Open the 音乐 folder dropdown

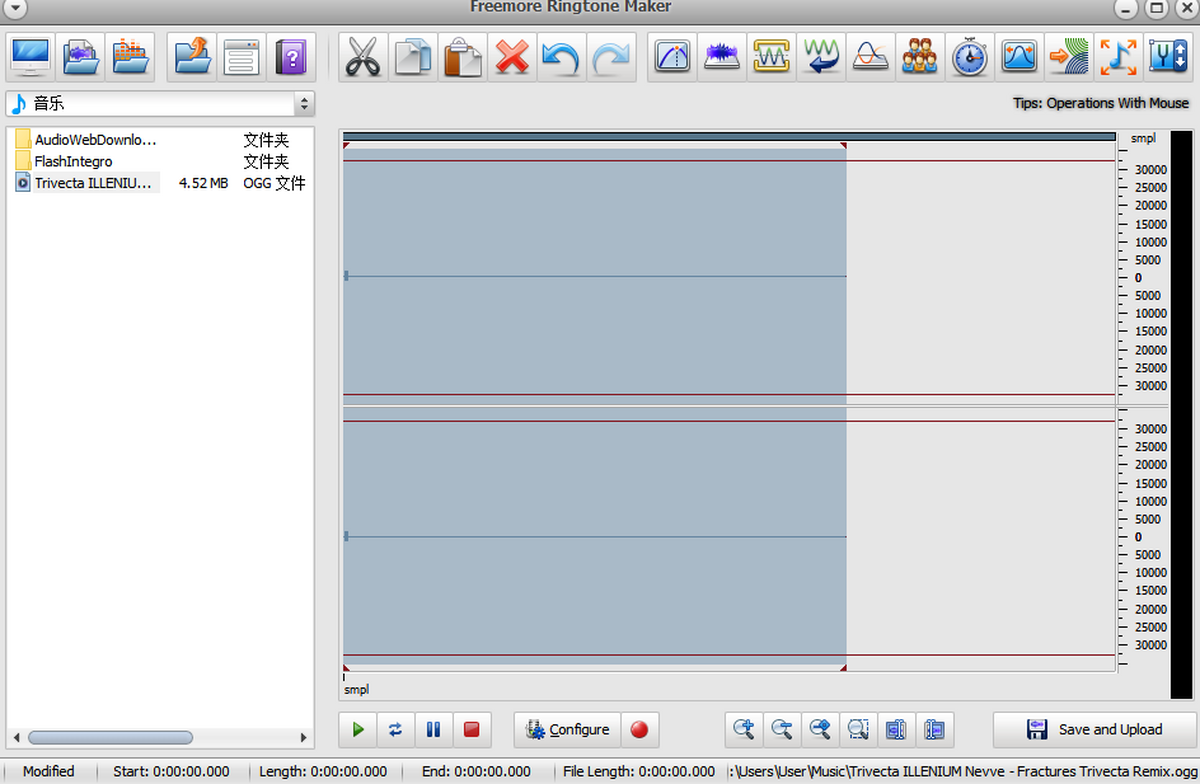(x=160, y=104)
